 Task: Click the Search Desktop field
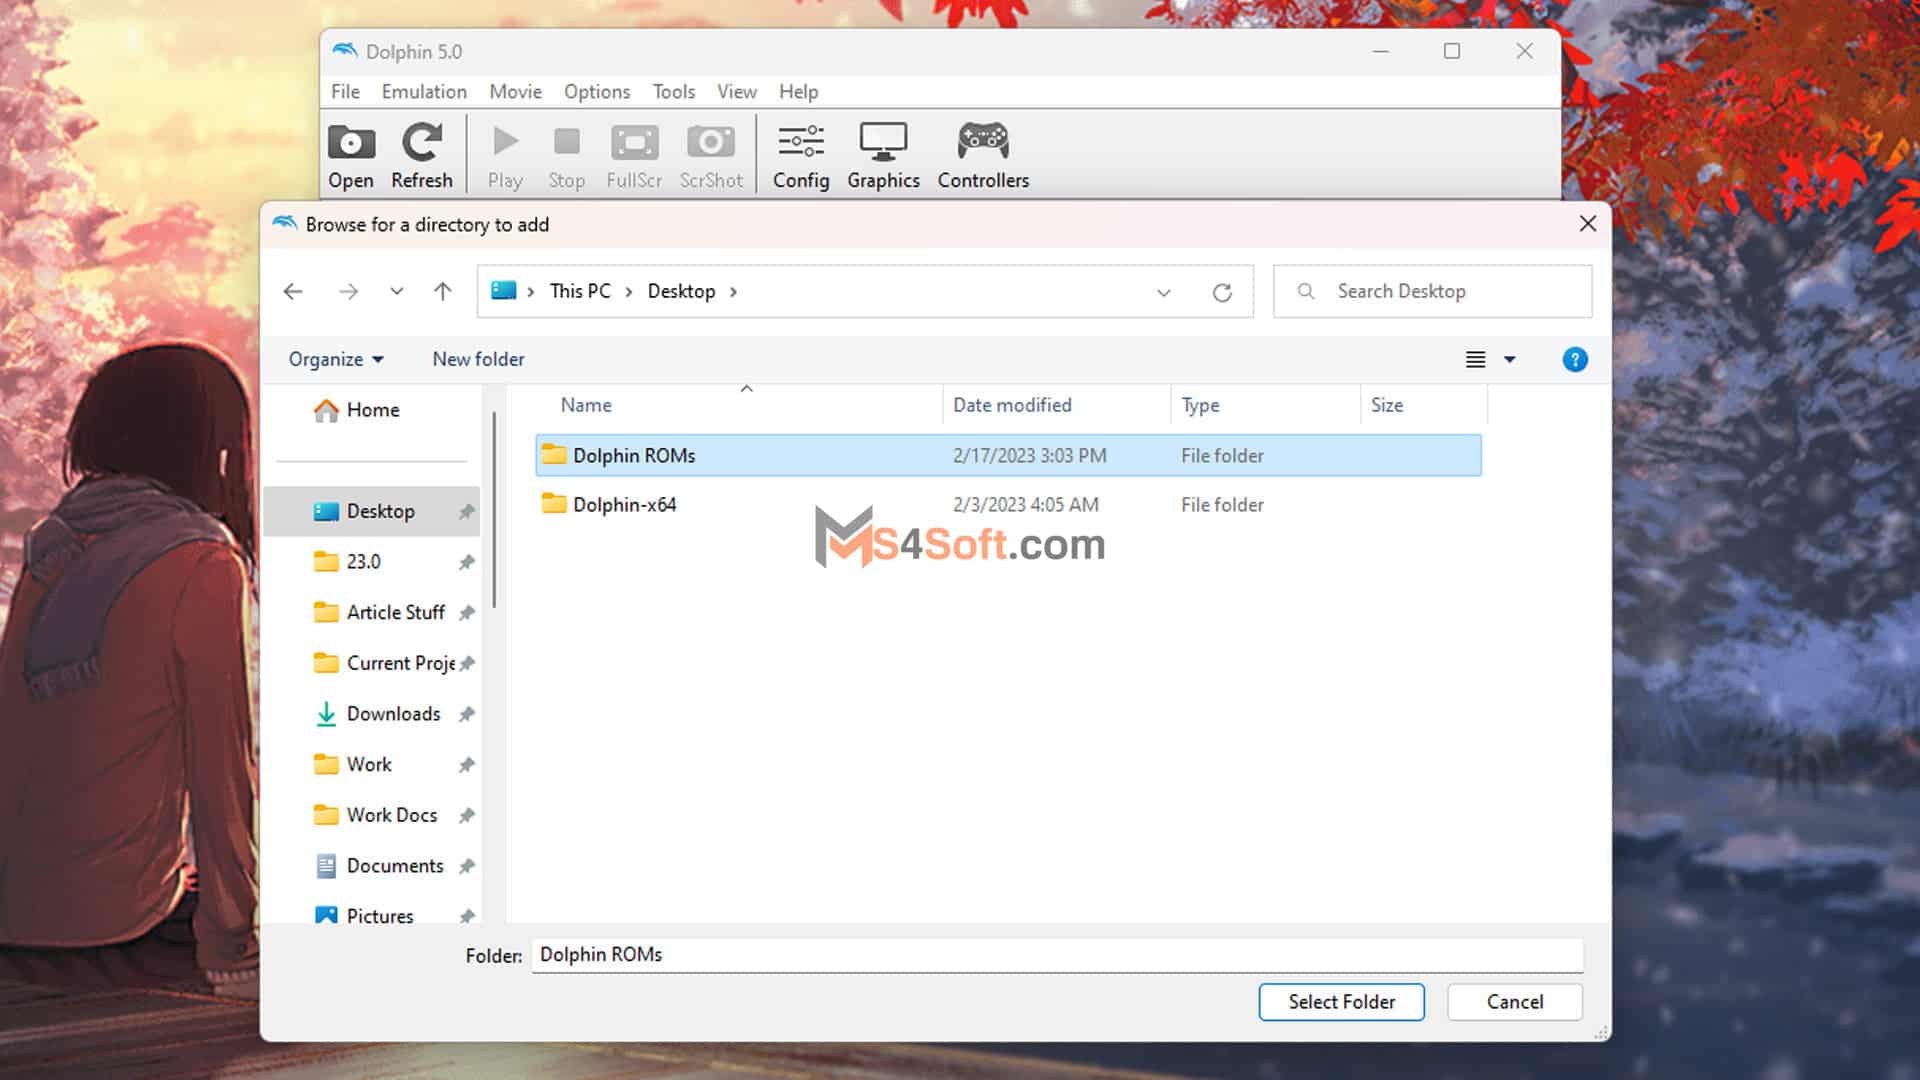pyautogui.click(x=1432, y=291)
